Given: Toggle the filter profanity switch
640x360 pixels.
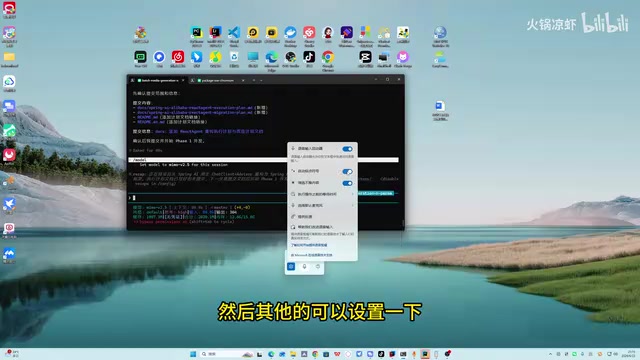Looking at the screenshot, I should [x=347, y=183].
